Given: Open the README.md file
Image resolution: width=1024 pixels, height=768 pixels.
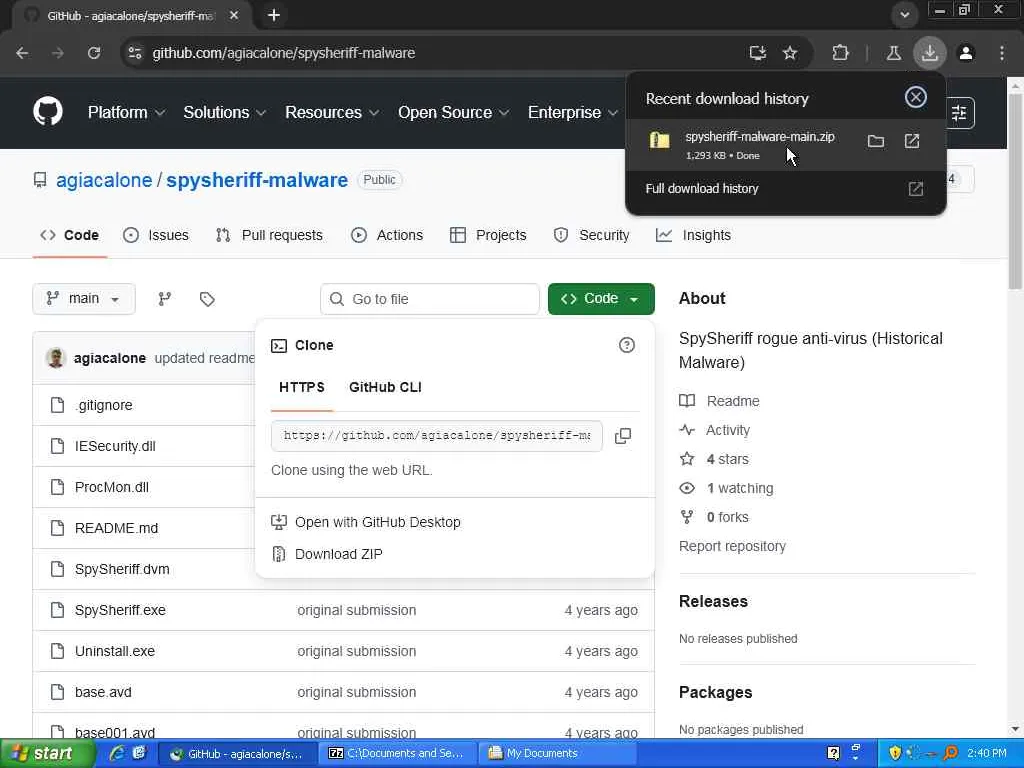Looking at the screenshot, I should (x=116, y=528).
